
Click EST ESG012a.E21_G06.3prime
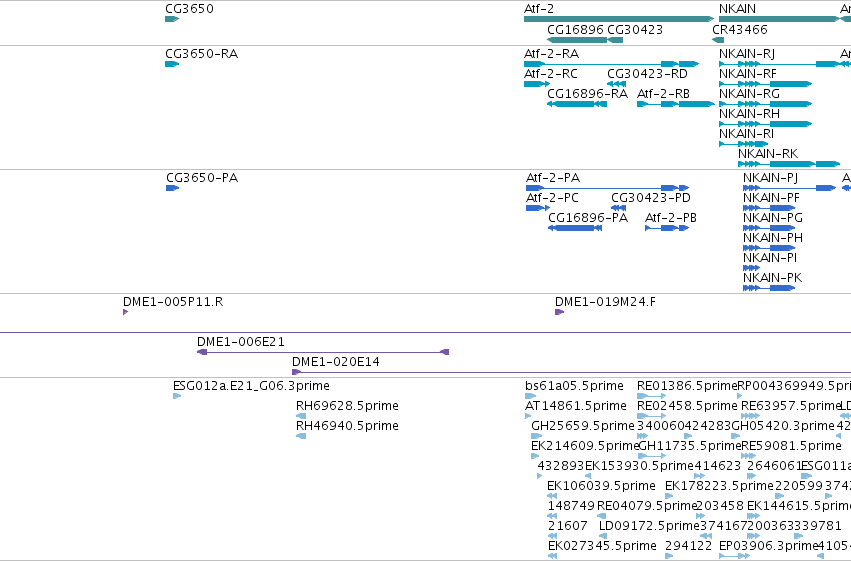click(x=251, y=386)
